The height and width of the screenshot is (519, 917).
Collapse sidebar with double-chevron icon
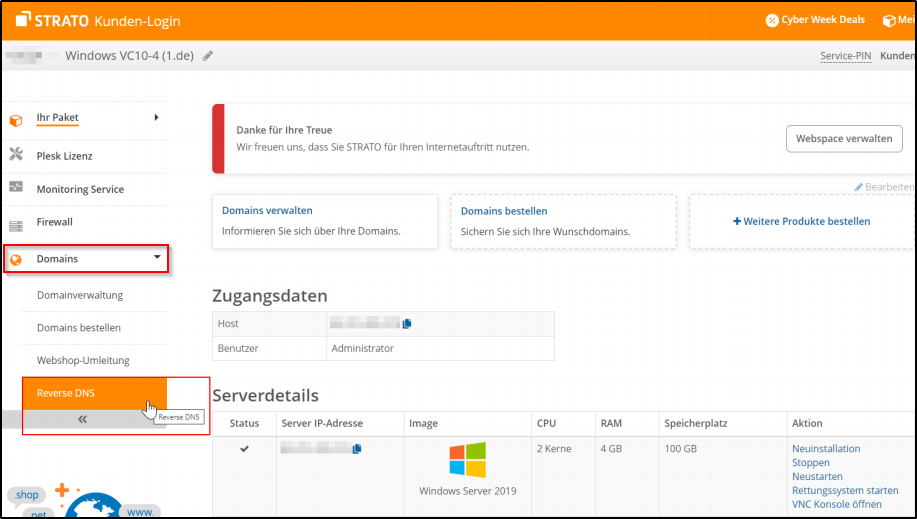82,419
